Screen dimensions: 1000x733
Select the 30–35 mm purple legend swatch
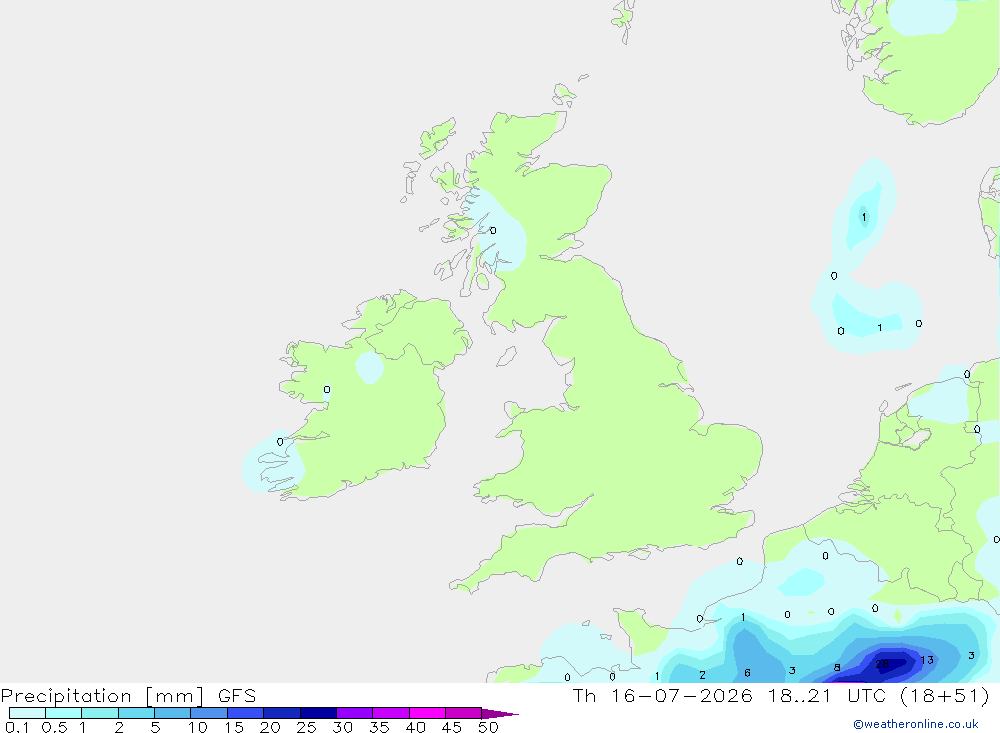click(x=355, y=713)
